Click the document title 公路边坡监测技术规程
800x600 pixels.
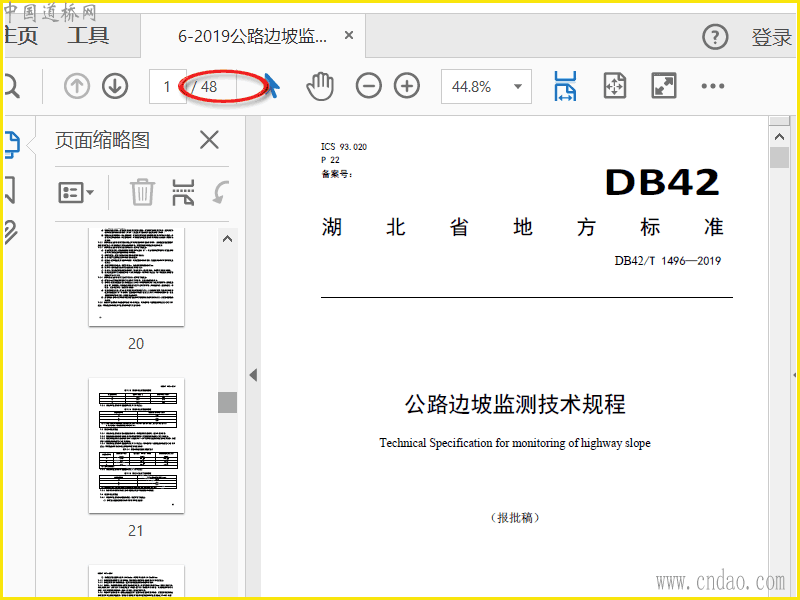pyautogui.click(x=515, y=404)
